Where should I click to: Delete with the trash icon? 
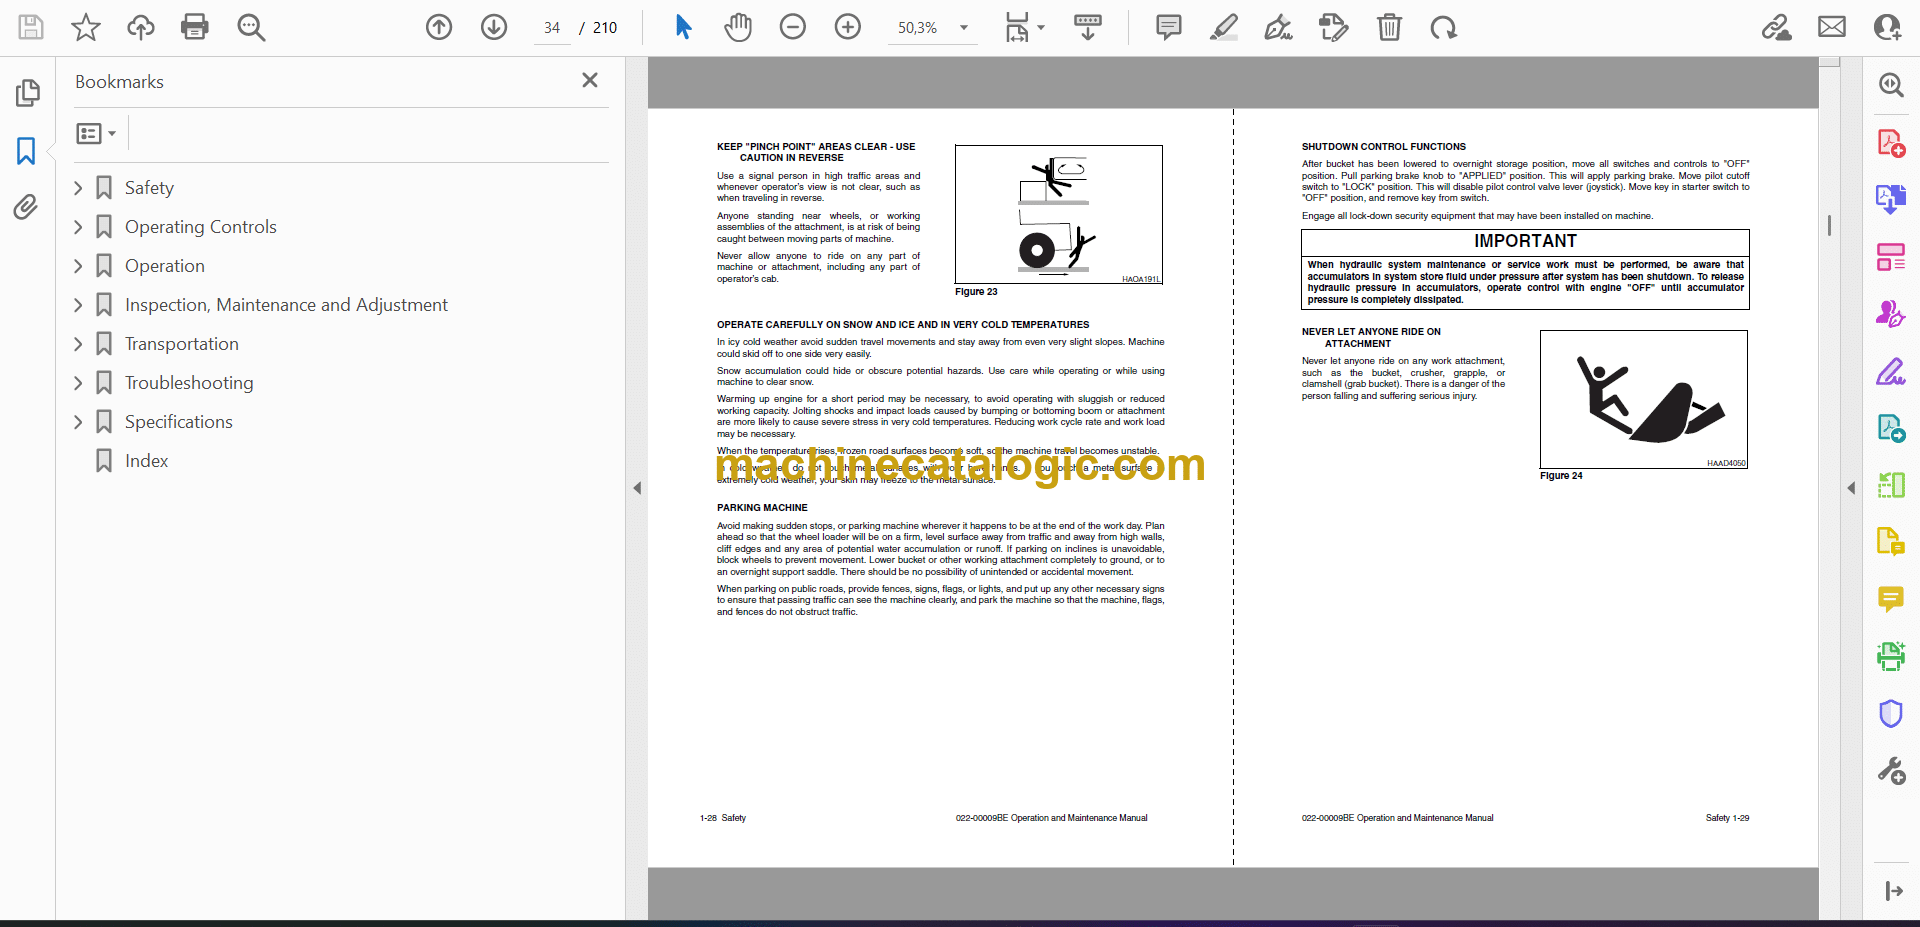[x=1389, y=27]
